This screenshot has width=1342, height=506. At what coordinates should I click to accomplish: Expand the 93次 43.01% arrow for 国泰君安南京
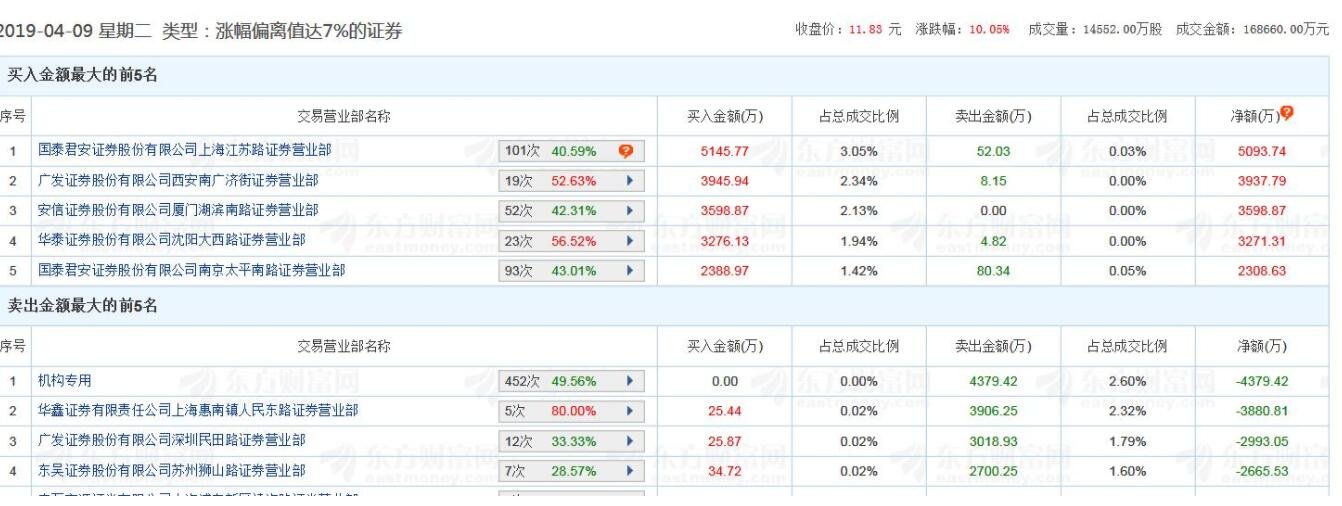tap(629, 271)
